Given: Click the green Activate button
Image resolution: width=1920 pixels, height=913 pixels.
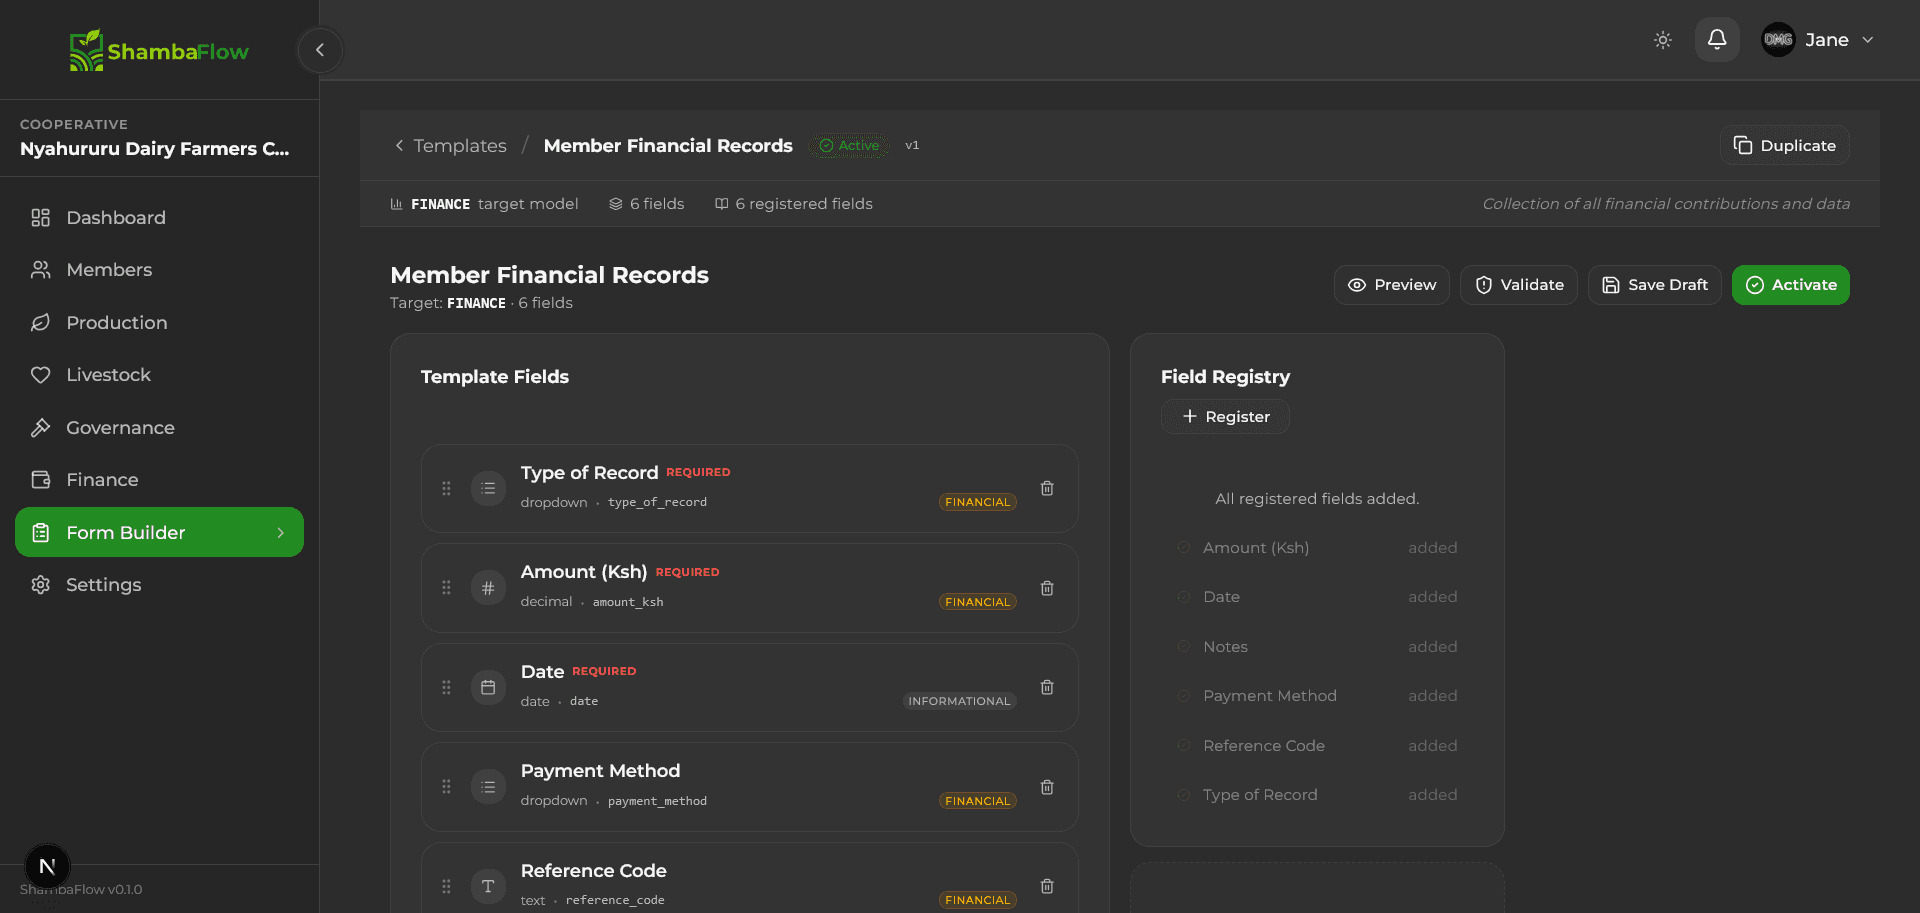Looking at the screenshot, I should [1791, 285].
